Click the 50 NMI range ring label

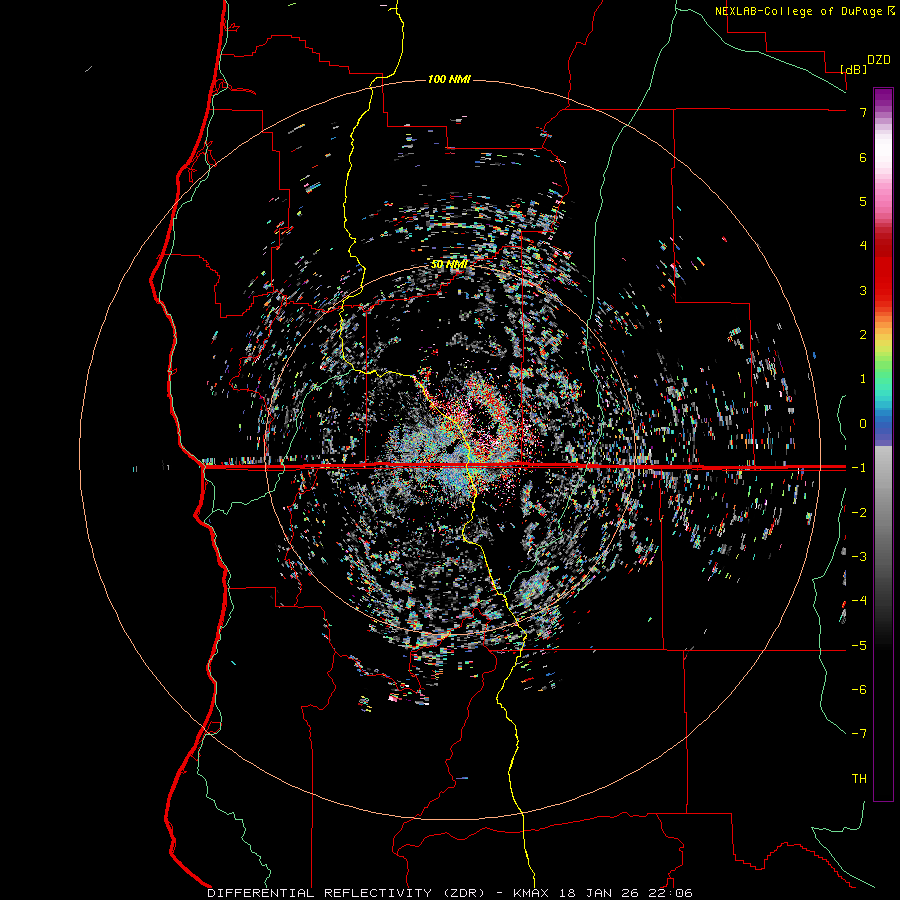(449, 264)
